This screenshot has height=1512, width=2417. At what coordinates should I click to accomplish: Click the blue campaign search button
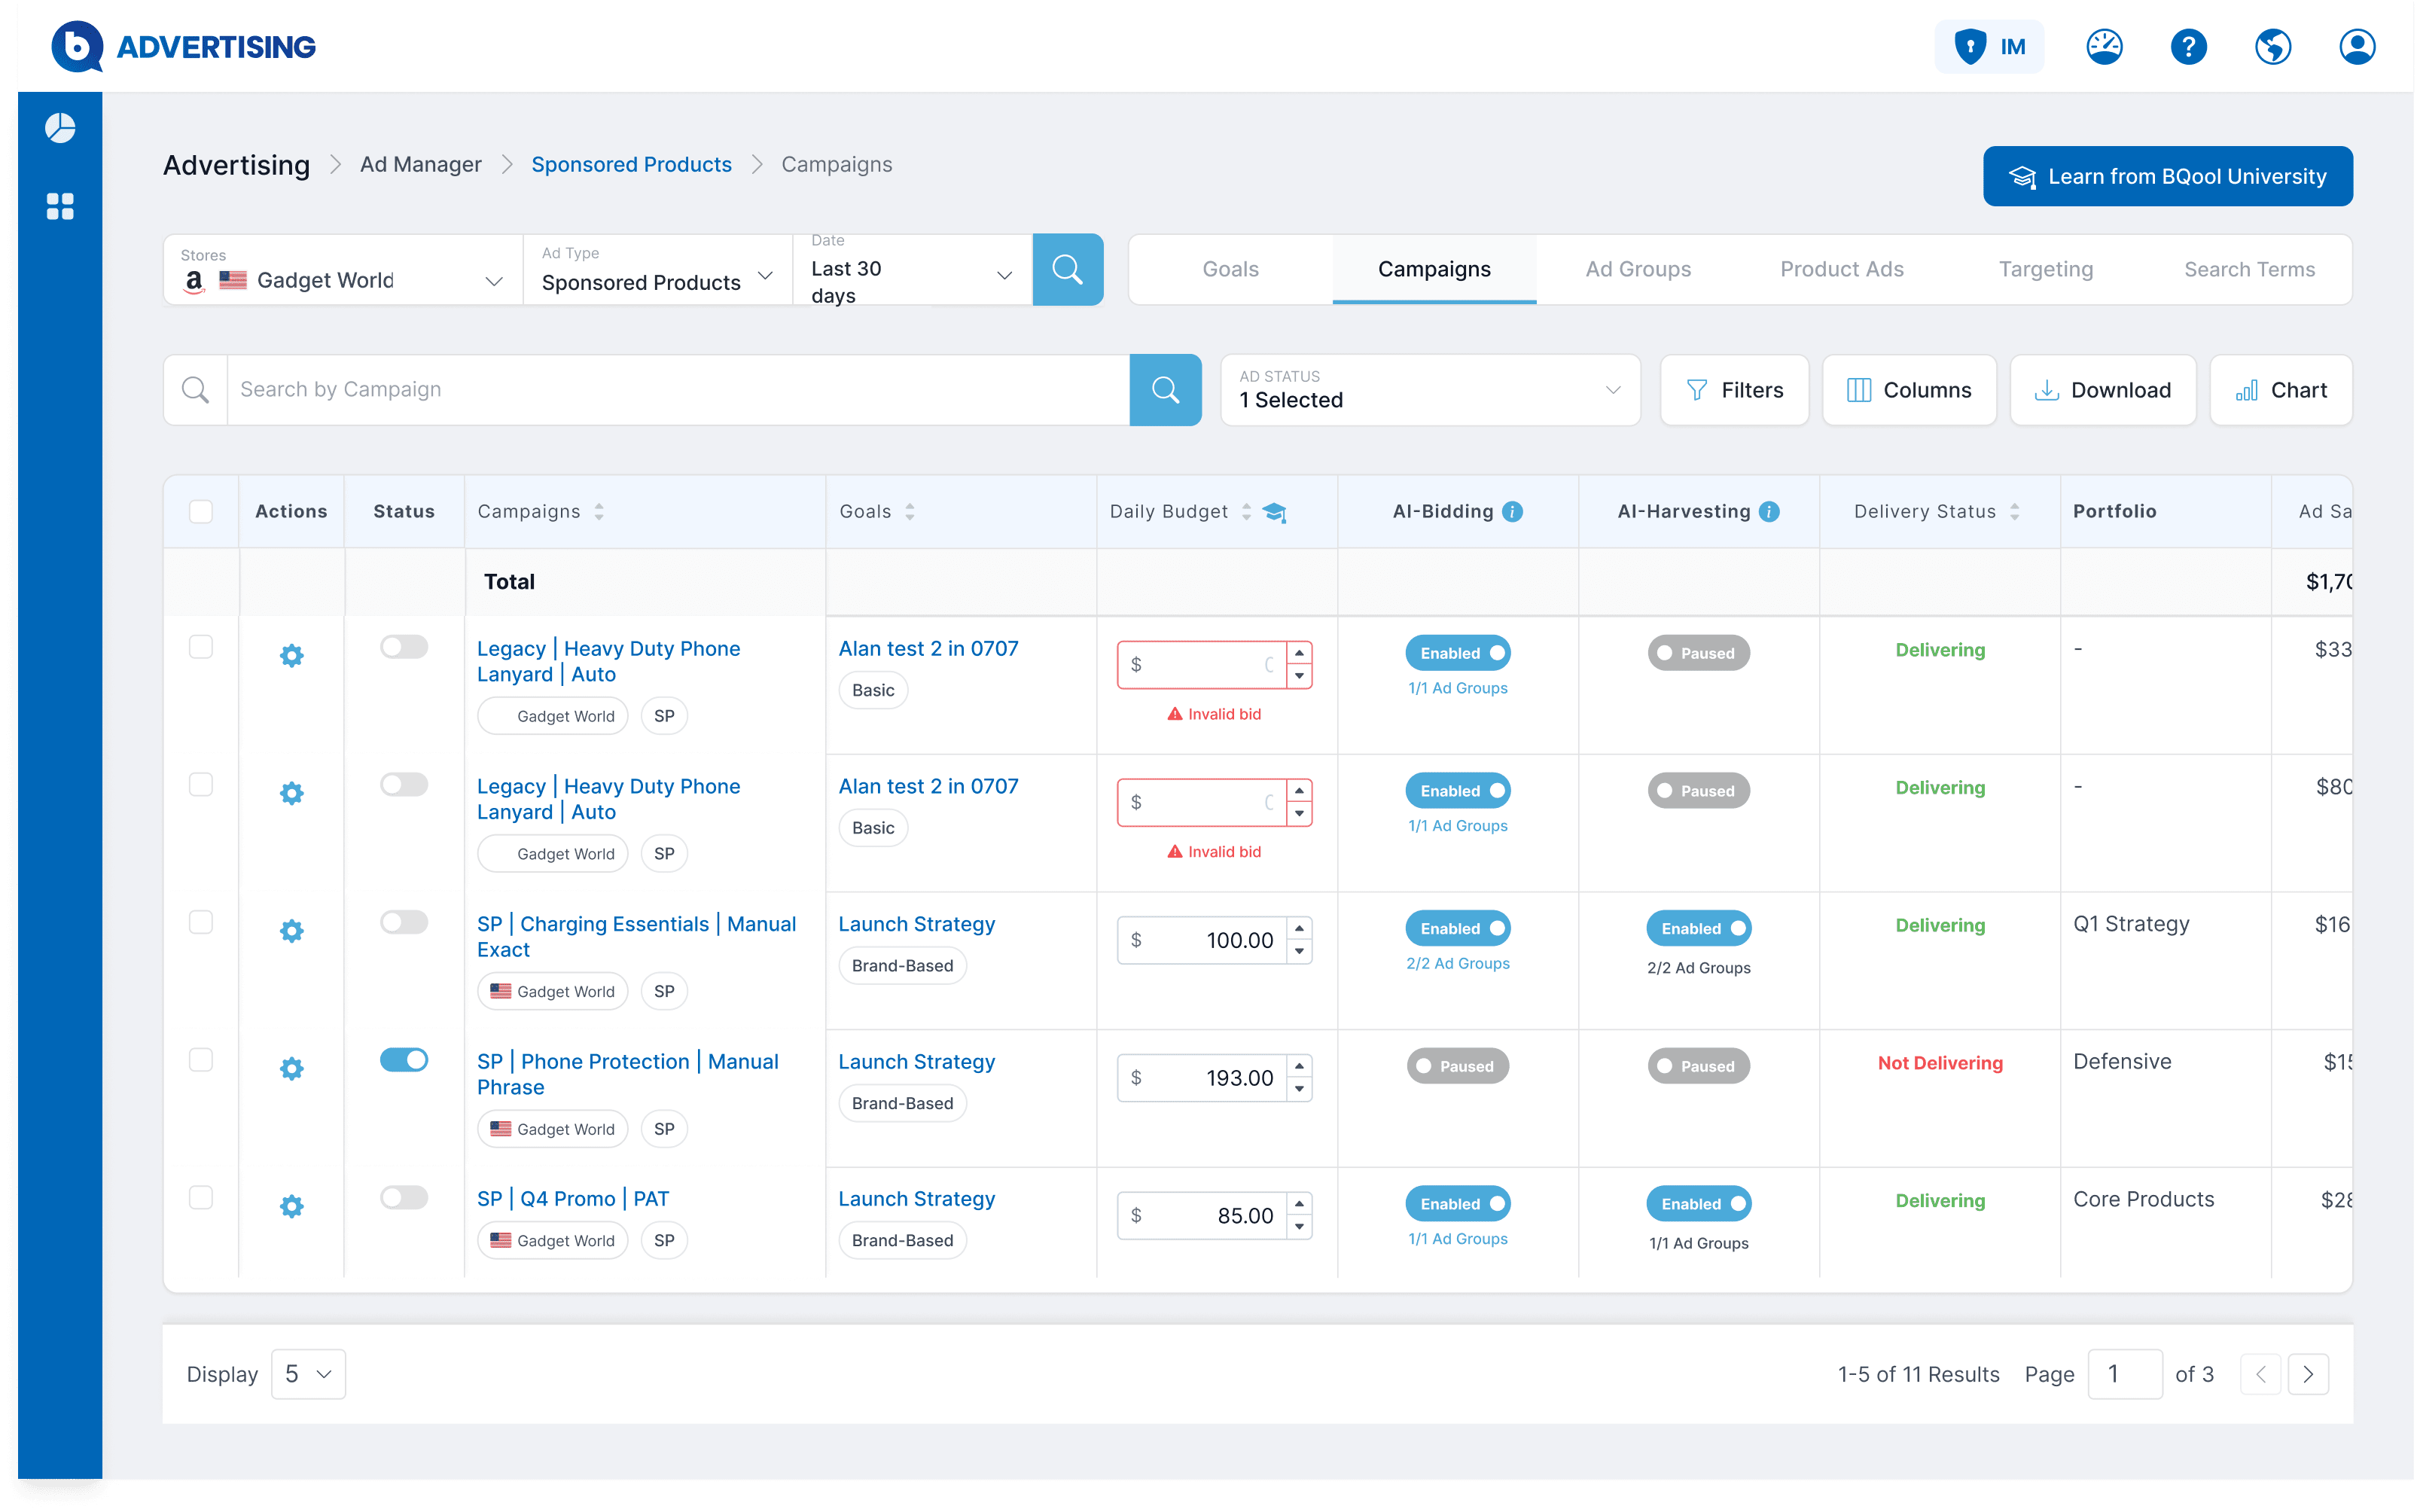pyautogui.click(x=1165, y=389)
